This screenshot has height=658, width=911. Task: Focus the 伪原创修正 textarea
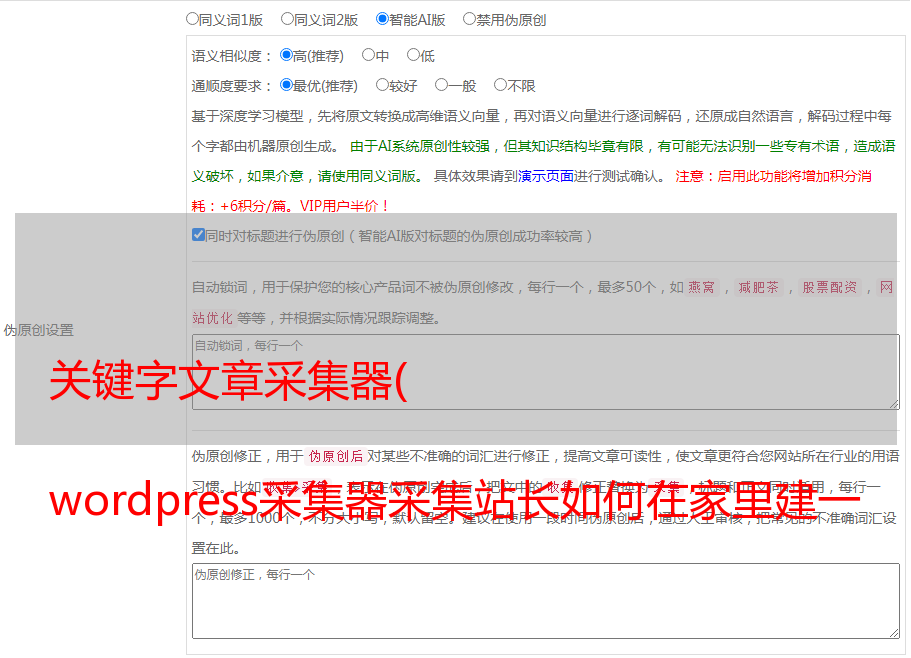click(x=546, y=601)
